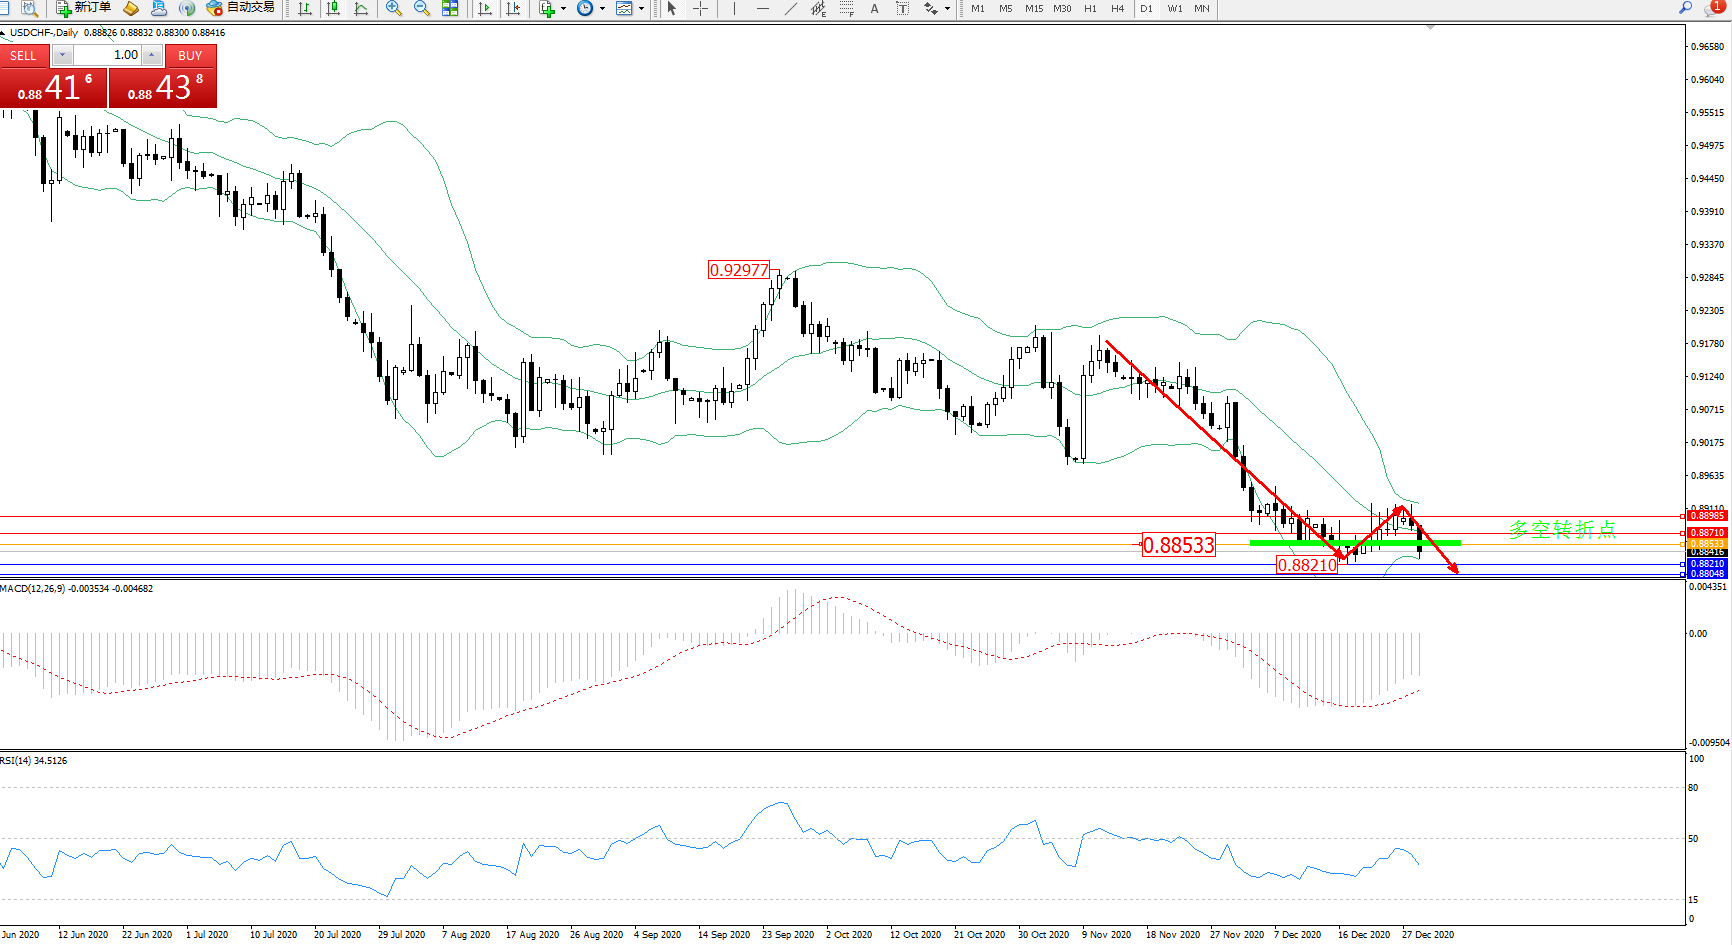This screenshot has width=1732, height=945.
Task: Expand the periodicity clock dropdown arrow
Action: (x=602, y=8)
